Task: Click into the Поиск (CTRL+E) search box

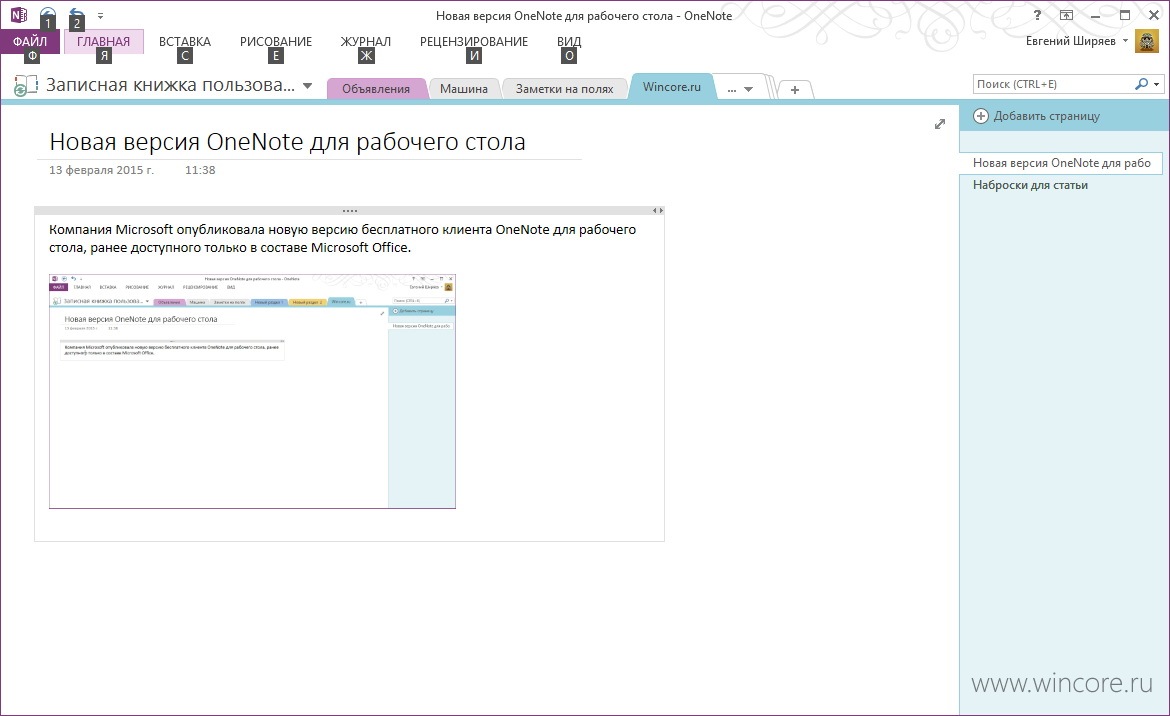Action: click(1052, 84)
